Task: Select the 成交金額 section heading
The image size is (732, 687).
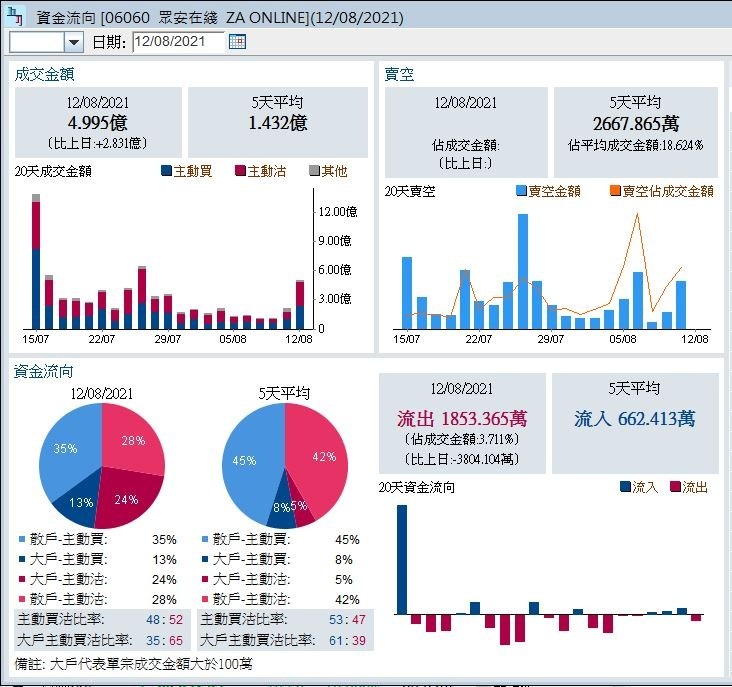Action: click(x=44, y=74)
